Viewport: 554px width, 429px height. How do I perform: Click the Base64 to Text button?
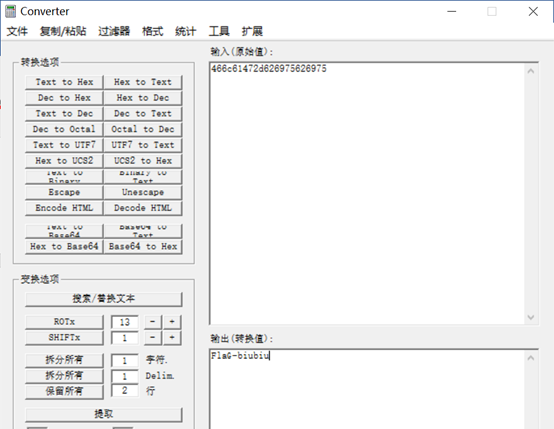pyautogui.click(x=143, y=231)
